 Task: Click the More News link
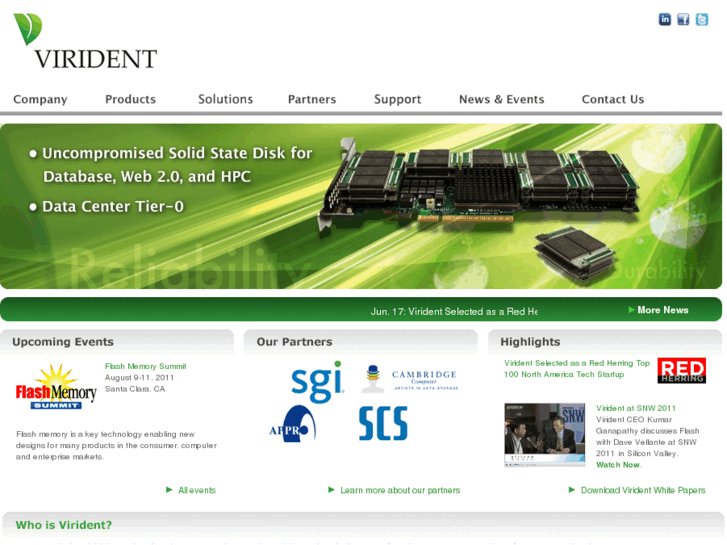click(x=663, y=310)
